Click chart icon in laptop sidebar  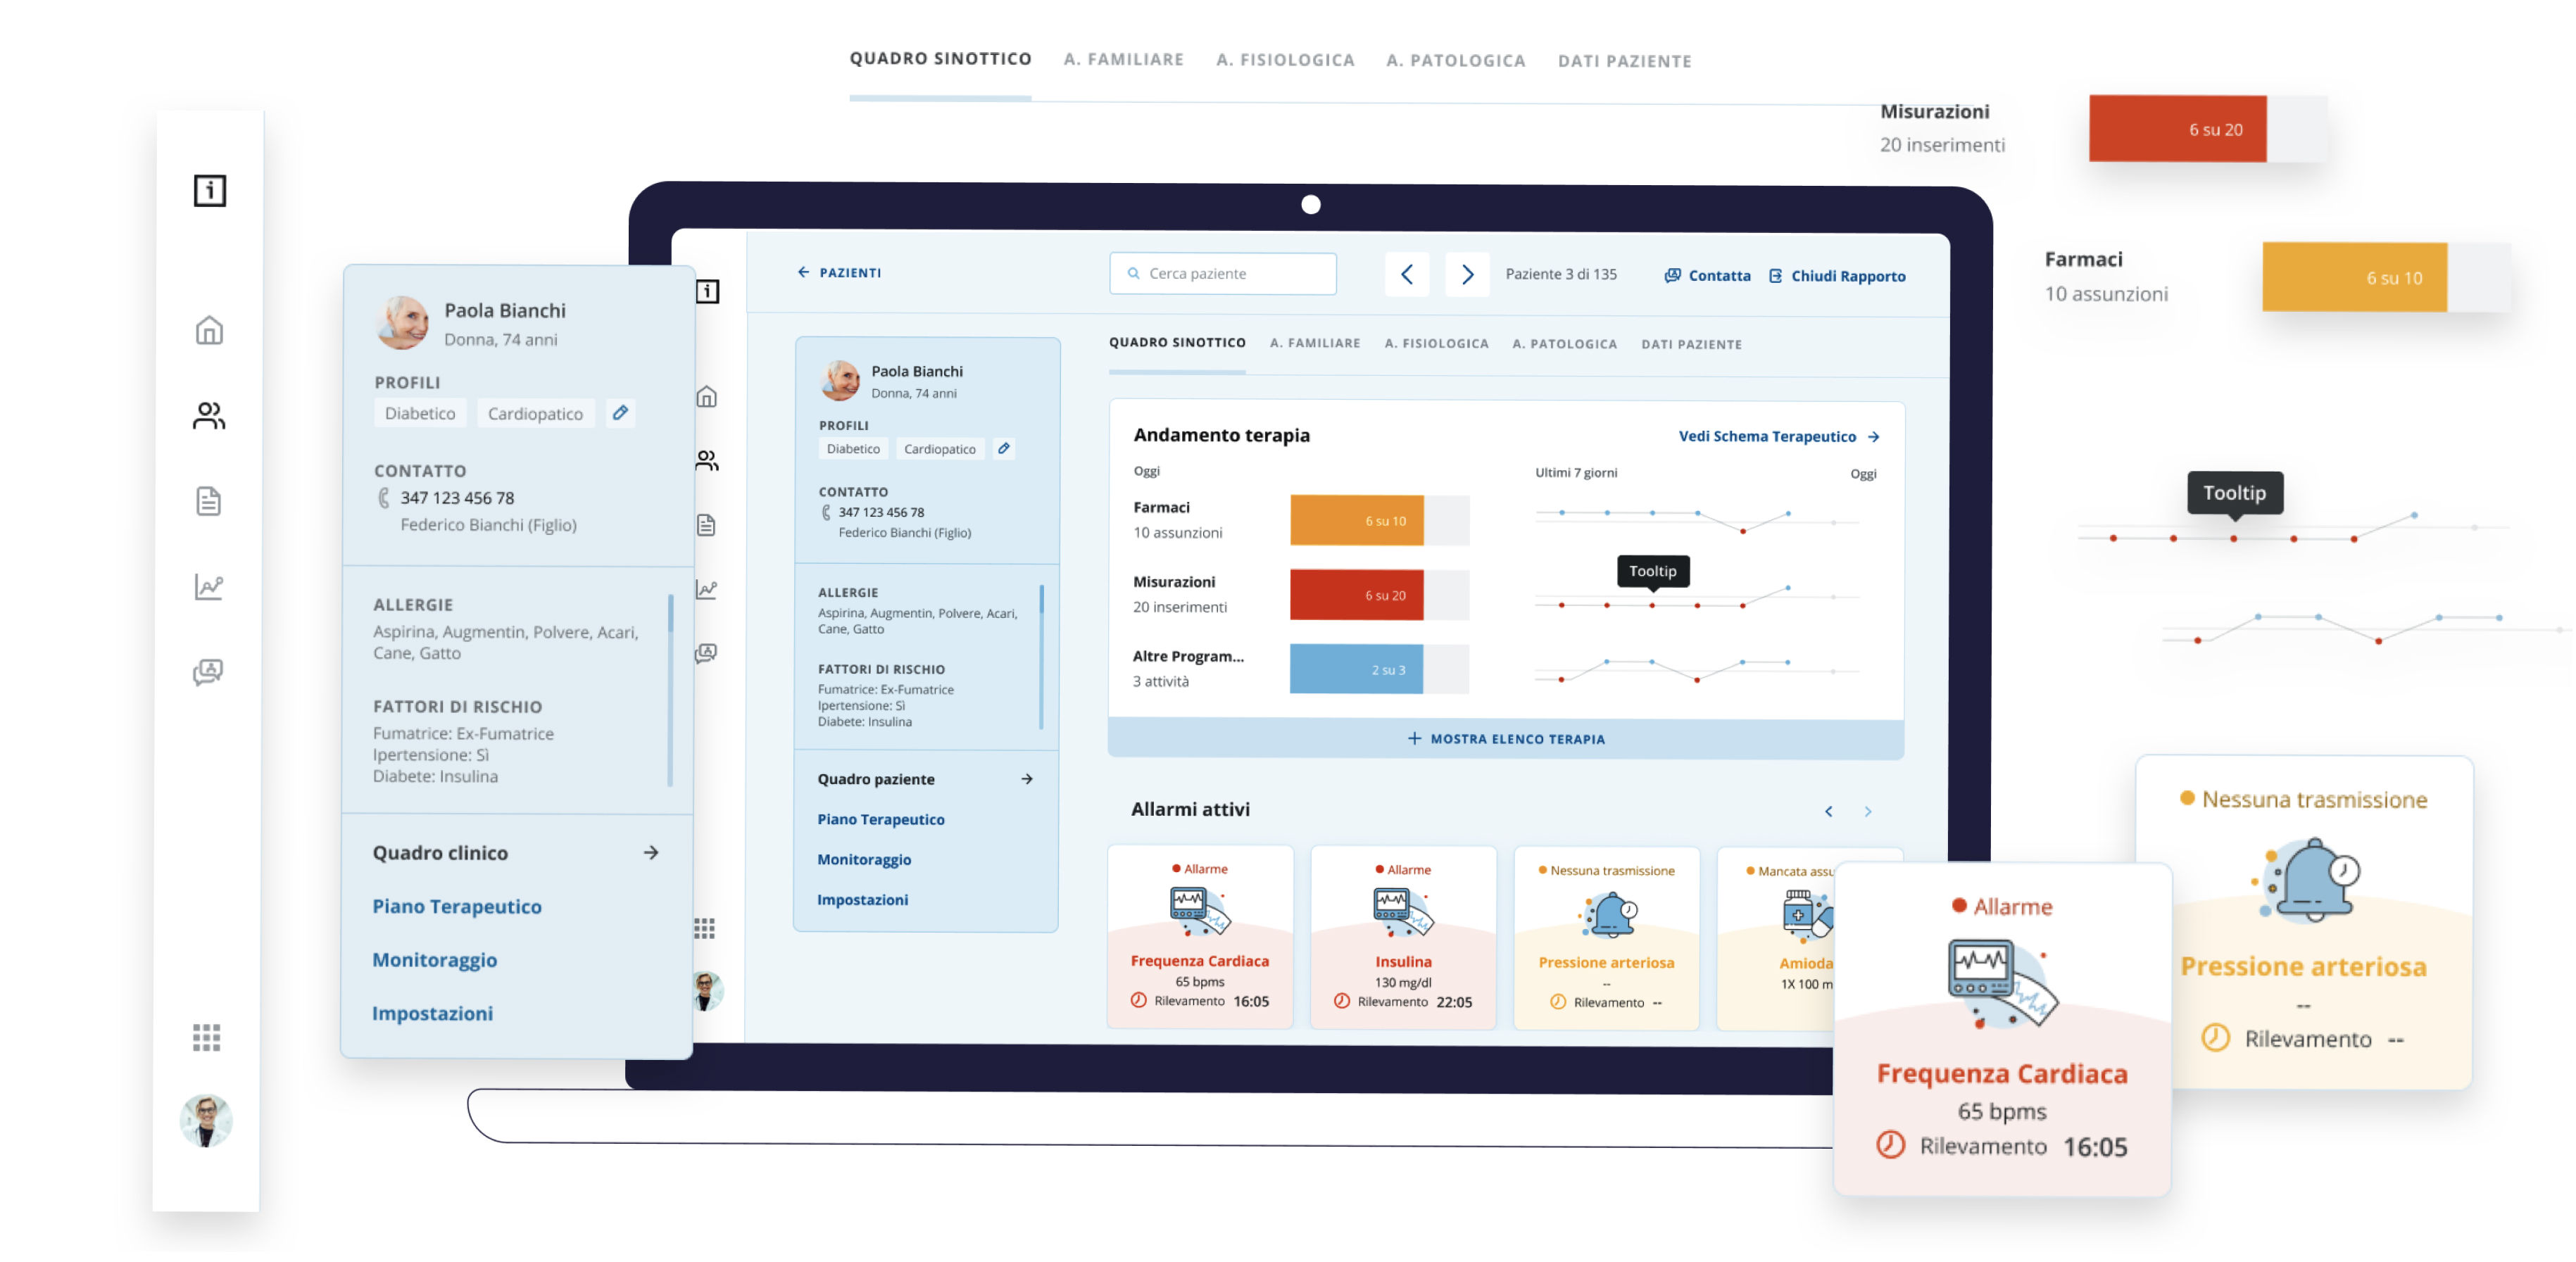click(706, 589)
